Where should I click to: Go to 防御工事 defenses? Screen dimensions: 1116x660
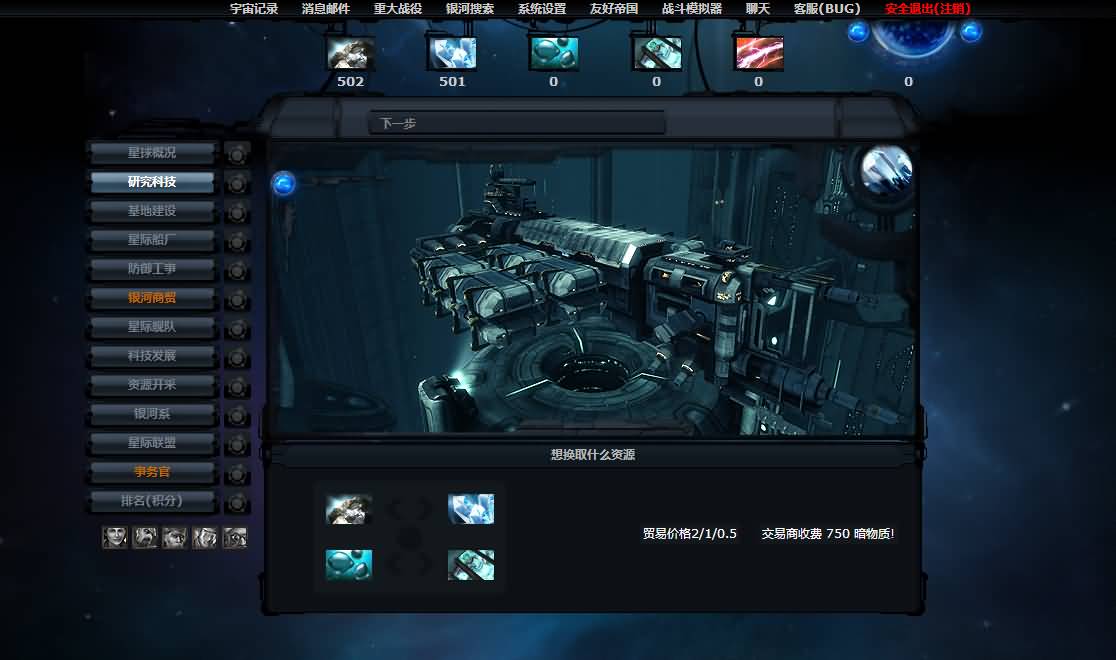[x=152, y=268]
